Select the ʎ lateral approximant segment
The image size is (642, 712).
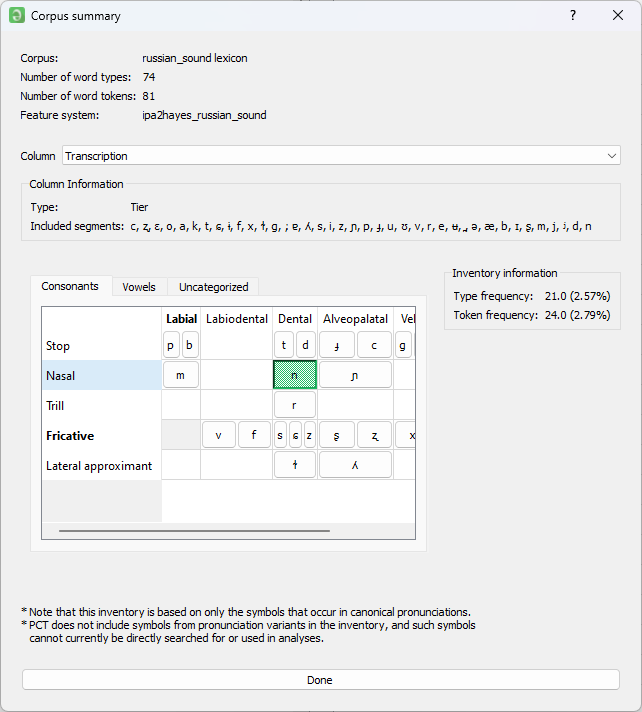pyautogui.click(x=355, y=465)
